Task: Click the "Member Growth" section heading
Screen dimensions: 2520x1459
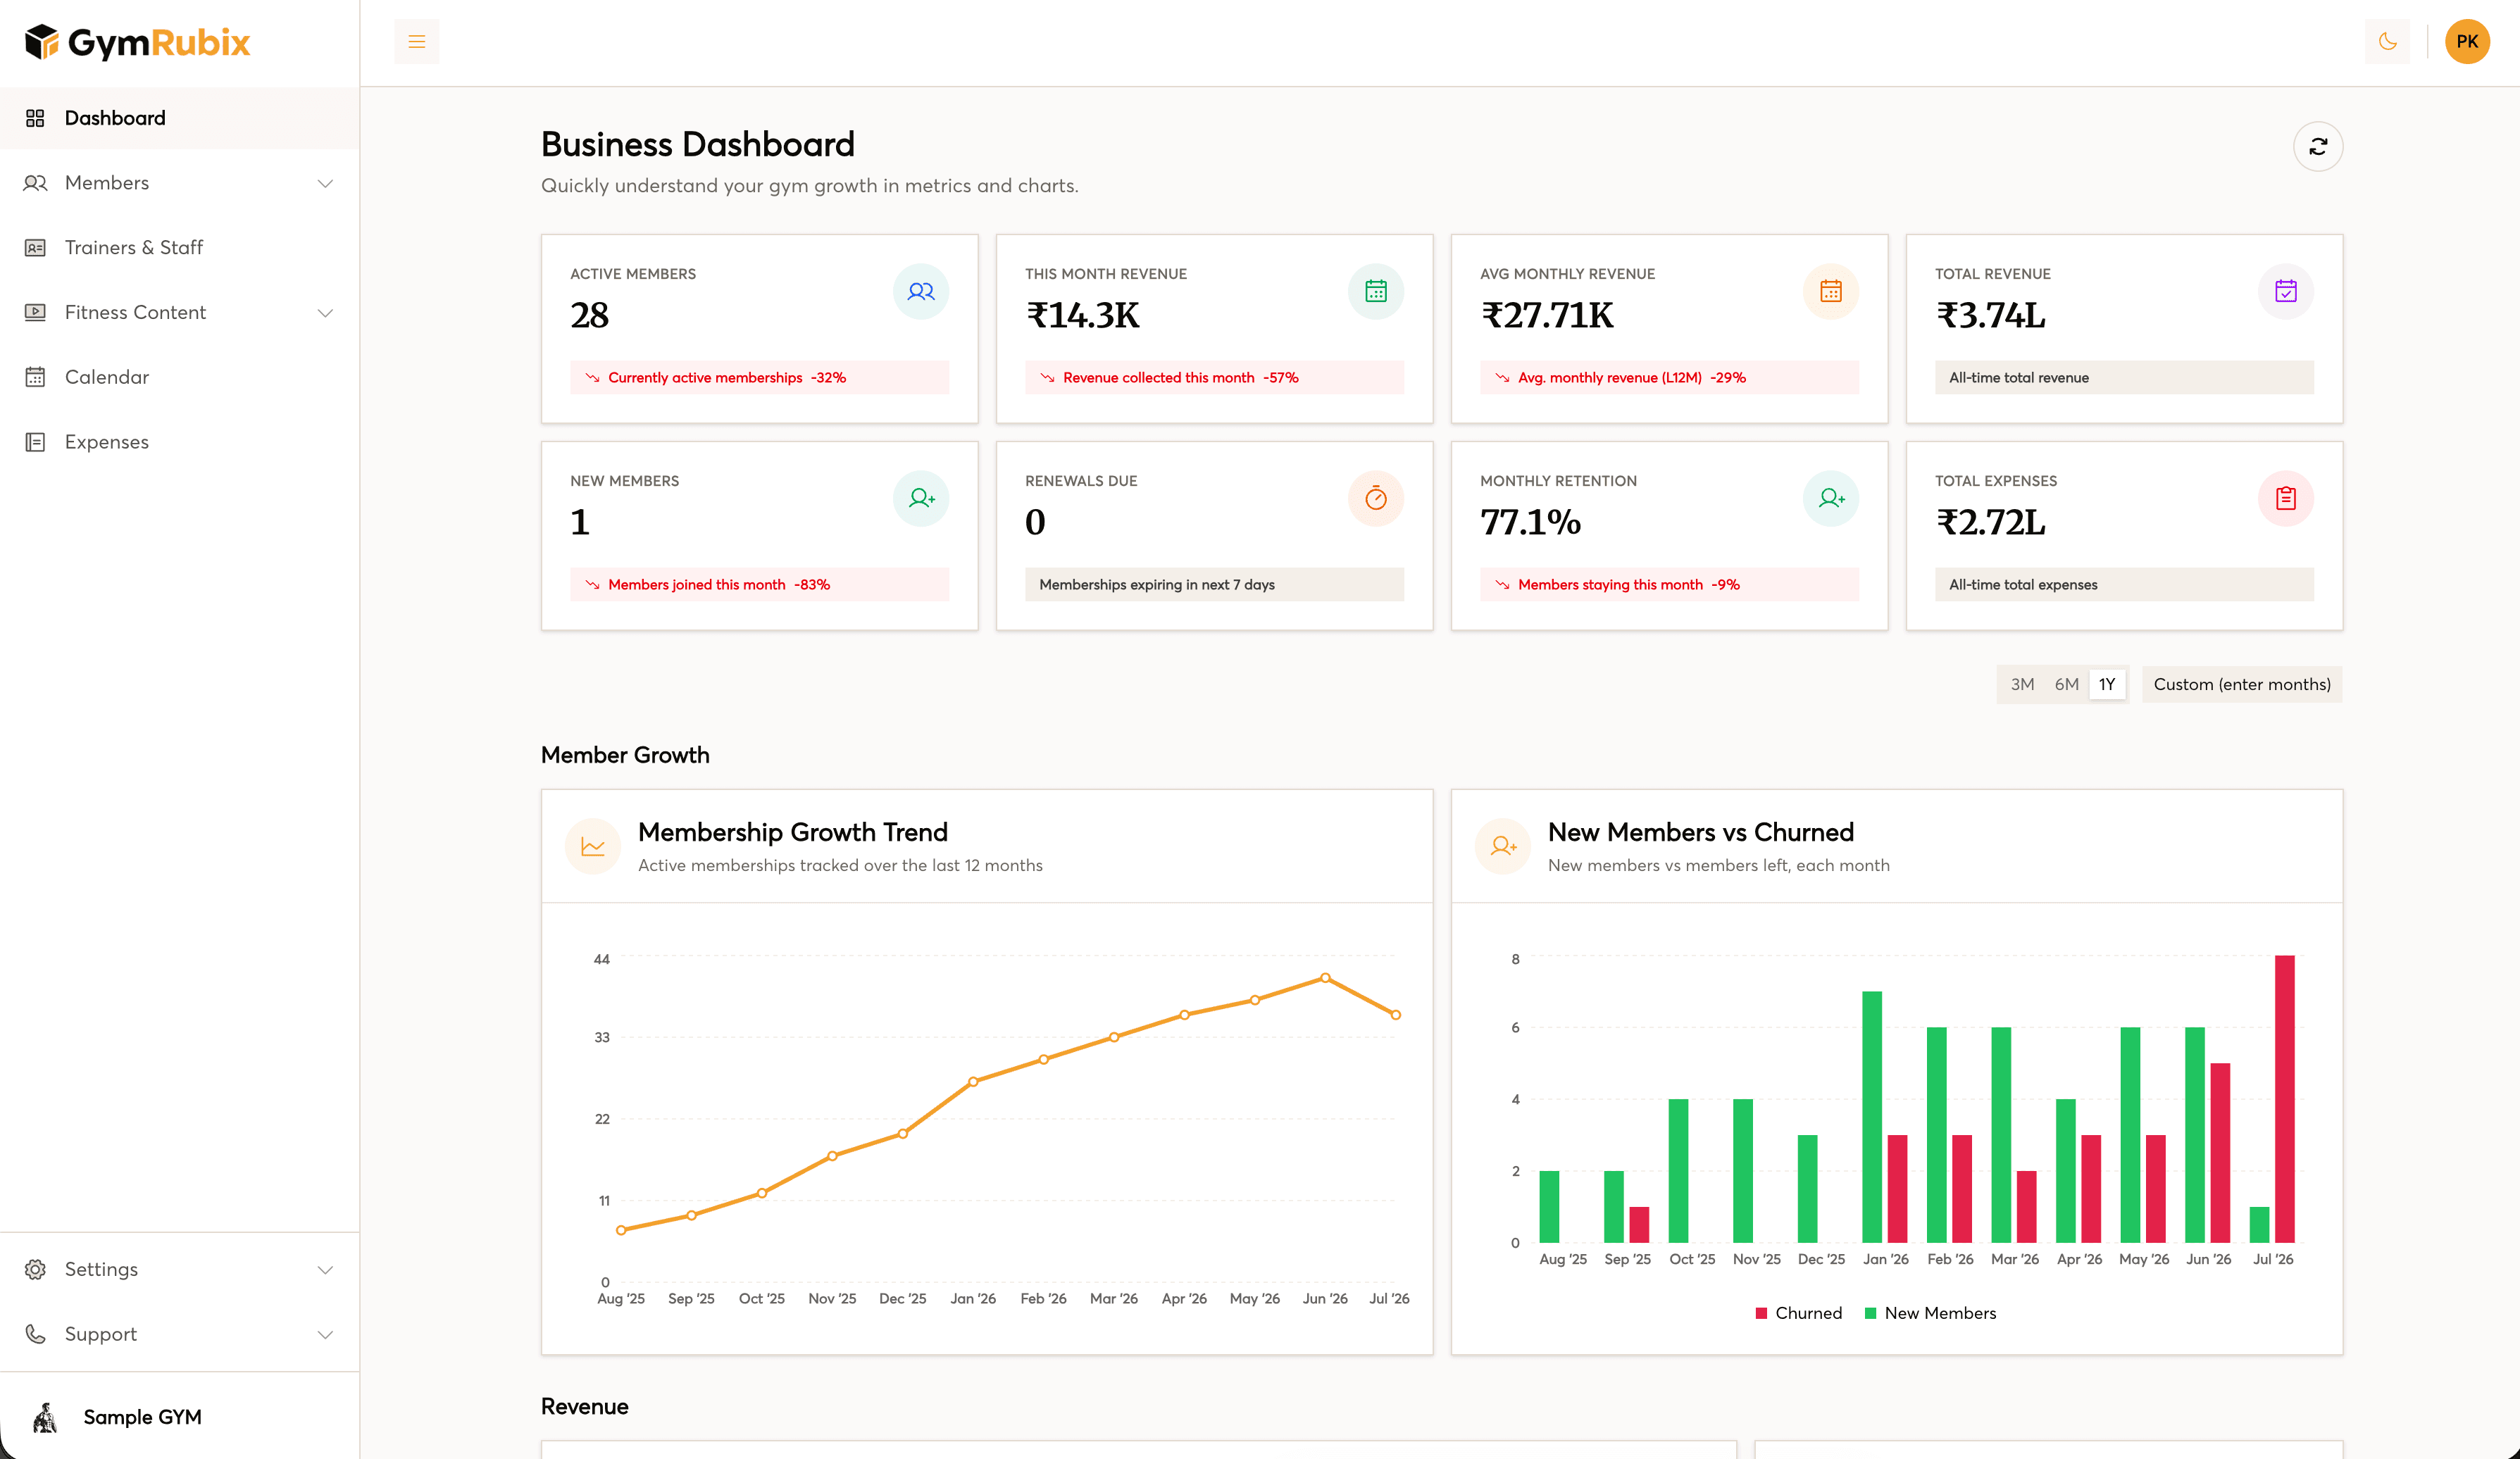Action: (x=625, y=755)
